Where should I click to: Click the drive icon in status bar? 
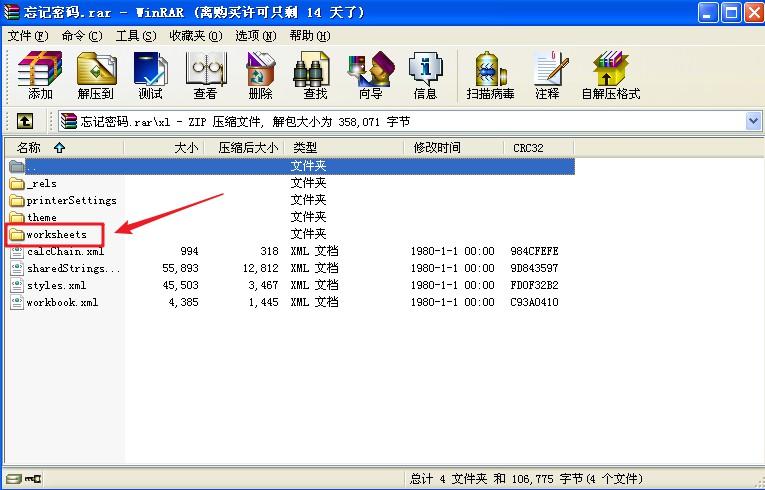point(14,479)
